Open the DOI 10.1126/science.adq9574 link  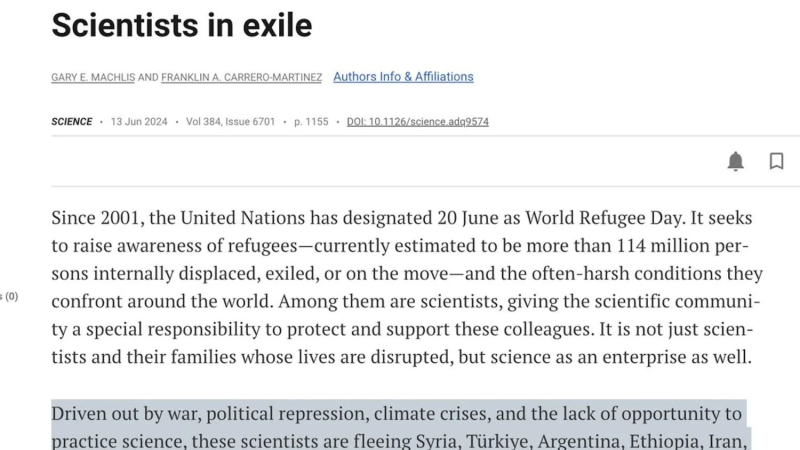pos(417,121)
